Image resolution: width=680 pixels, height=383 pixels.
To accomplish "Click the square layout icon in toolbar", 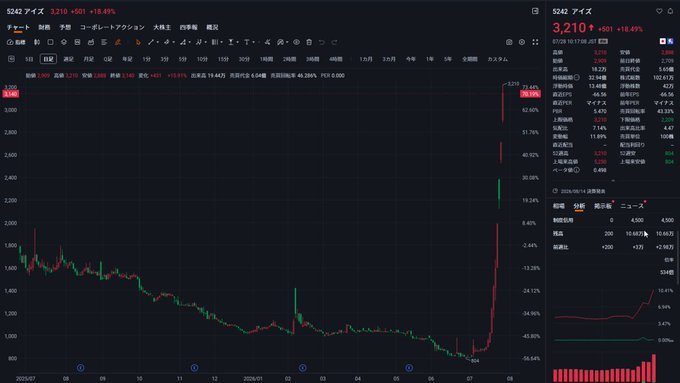I will click(50, 42).
